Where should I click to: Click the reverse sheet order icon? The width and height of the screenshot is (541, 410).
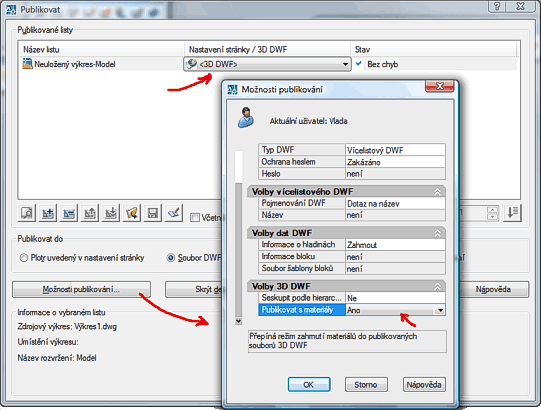click(513, 213)
